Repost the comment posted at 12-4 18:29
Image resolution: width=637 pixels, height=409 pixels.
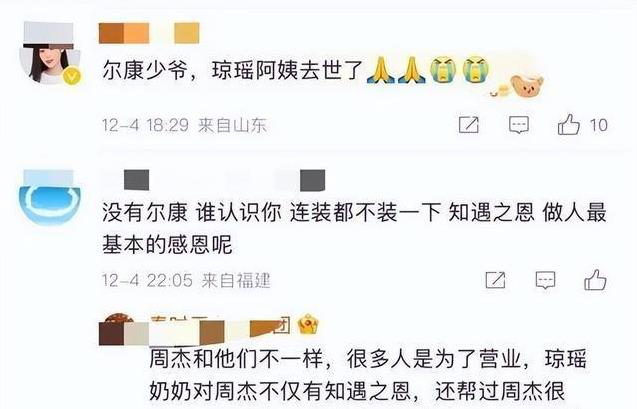[469, 125]
